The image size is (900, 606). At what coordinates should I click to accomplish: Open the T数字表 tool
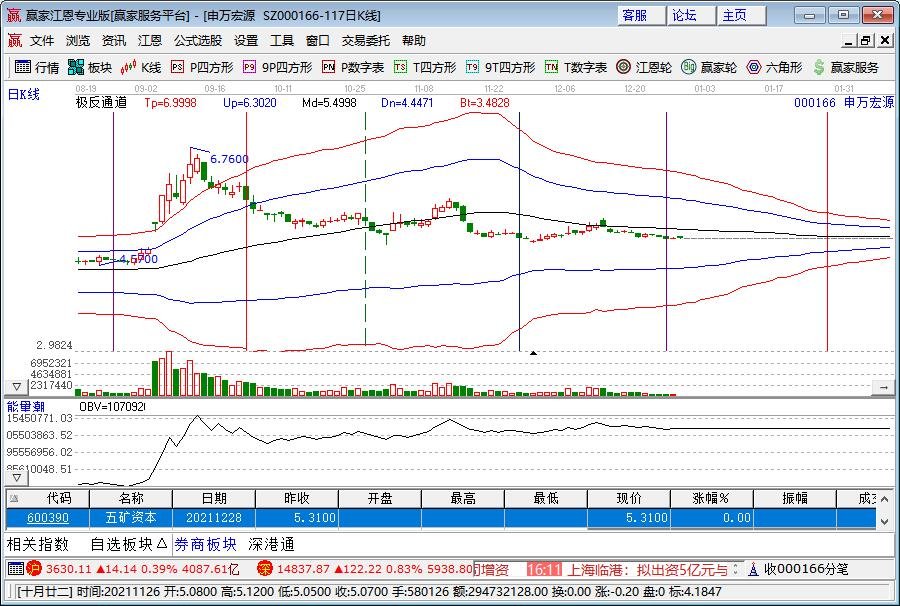point(576,68)
